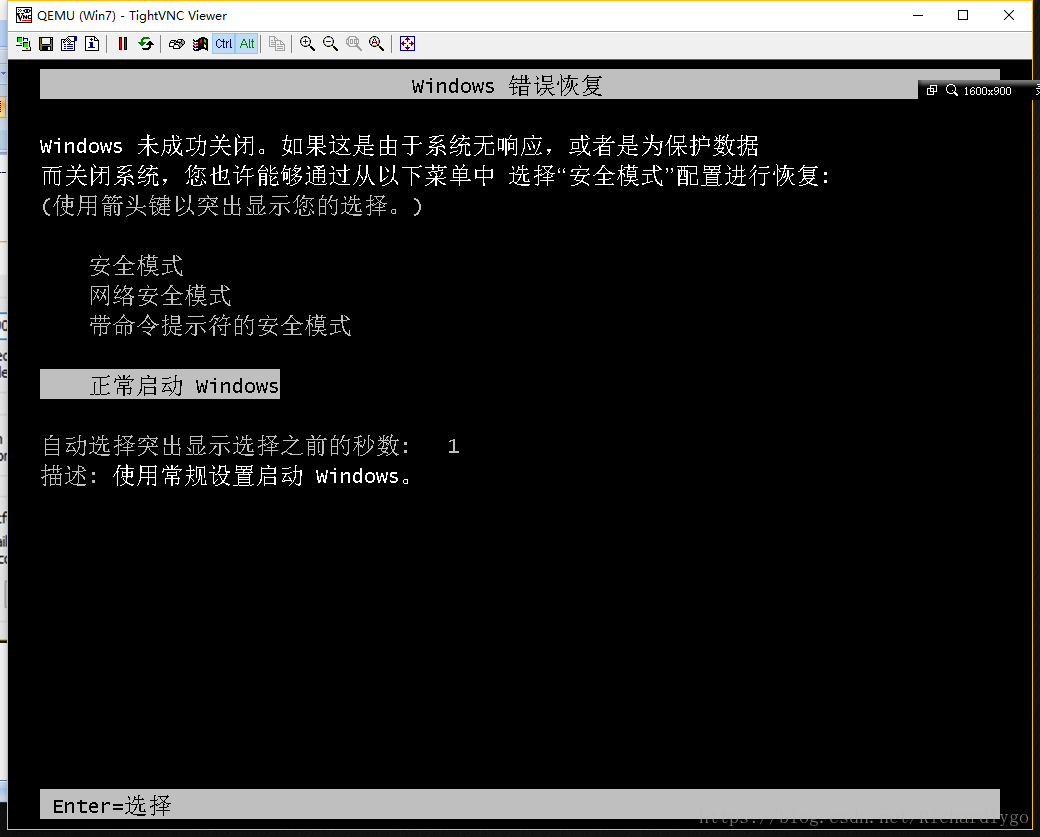The width and height of the screenshot is (1040, 837).
Task: Click the Transfer files icon
Action: [x=277, y=44]
